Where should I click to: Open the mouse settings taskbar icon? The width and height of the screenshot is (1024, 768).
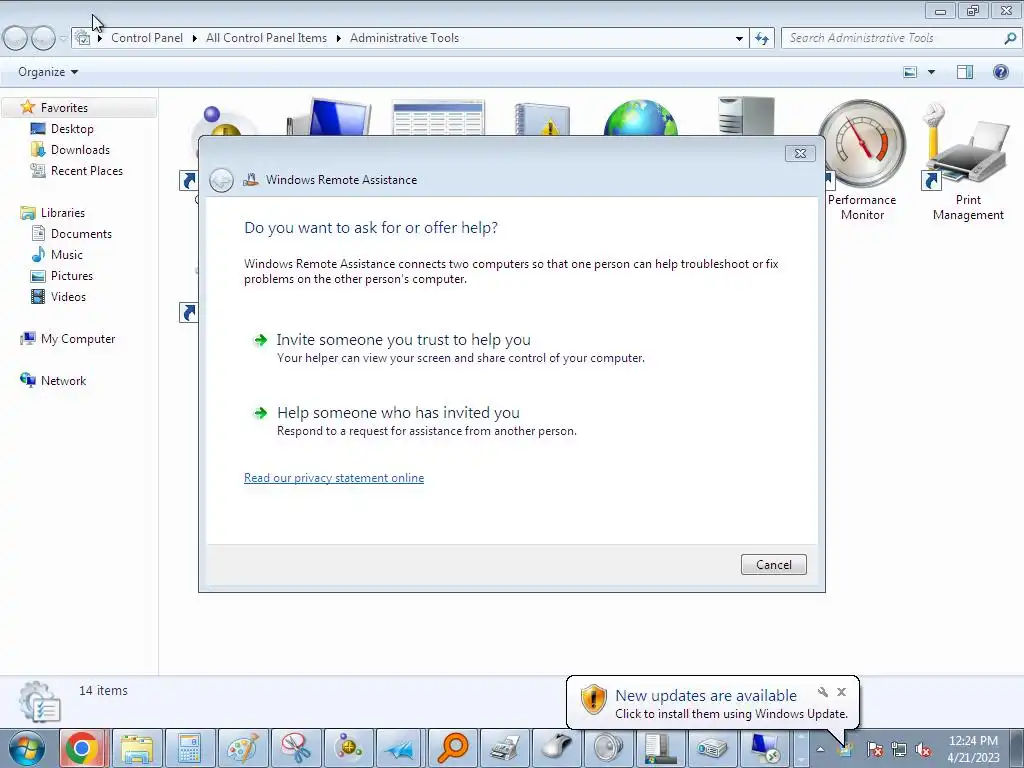[x=557, y=748]
